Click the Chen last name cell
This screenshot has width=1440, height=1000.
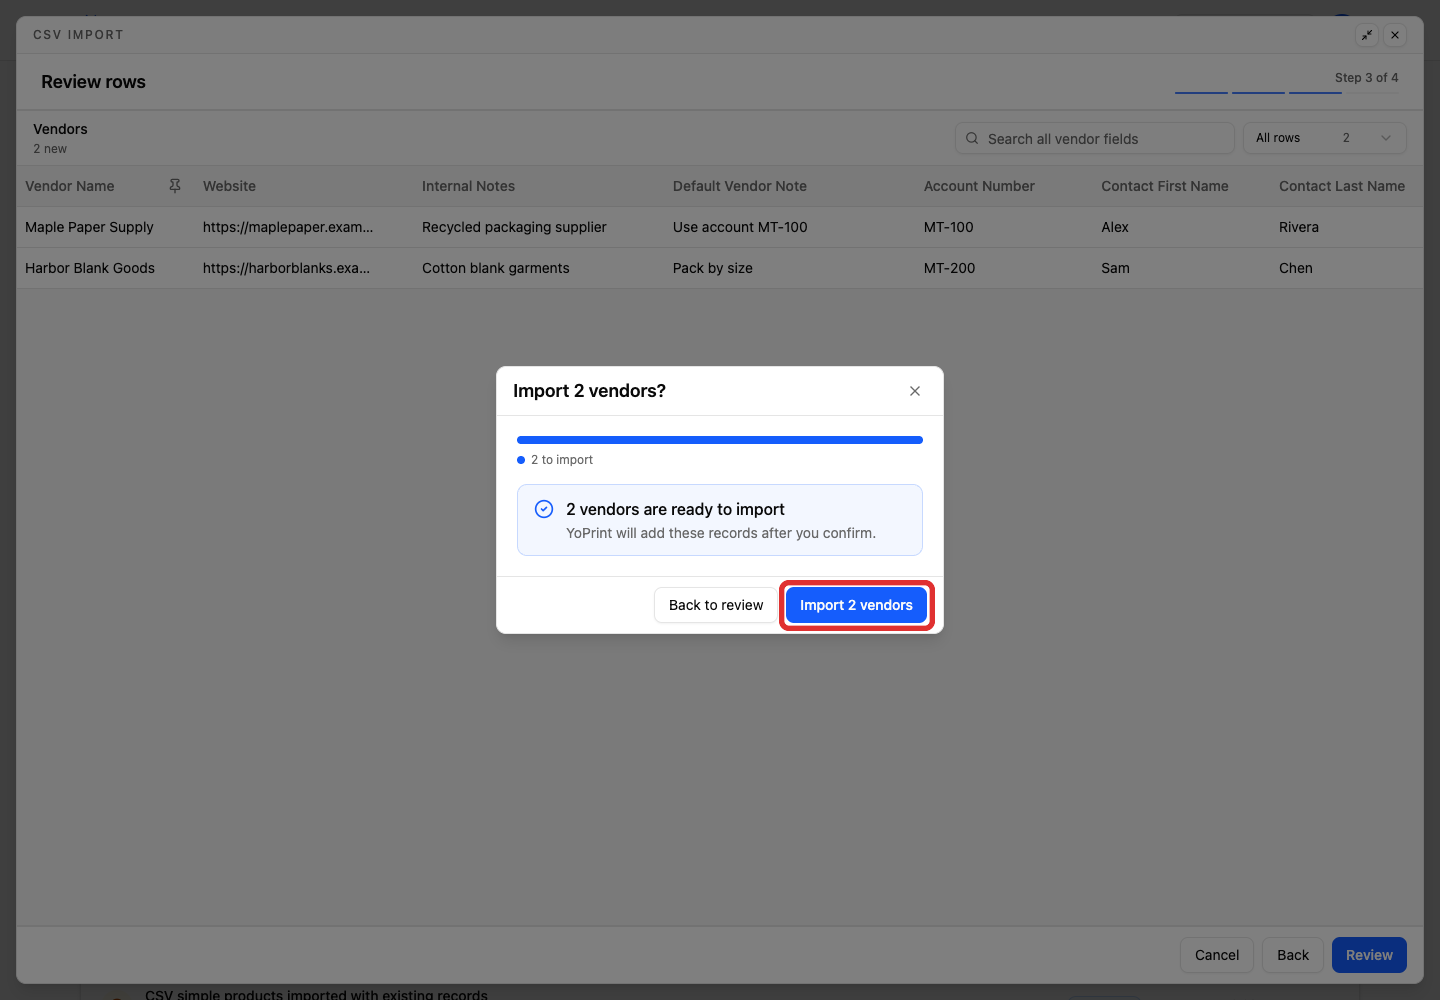tap(1296, 268)
